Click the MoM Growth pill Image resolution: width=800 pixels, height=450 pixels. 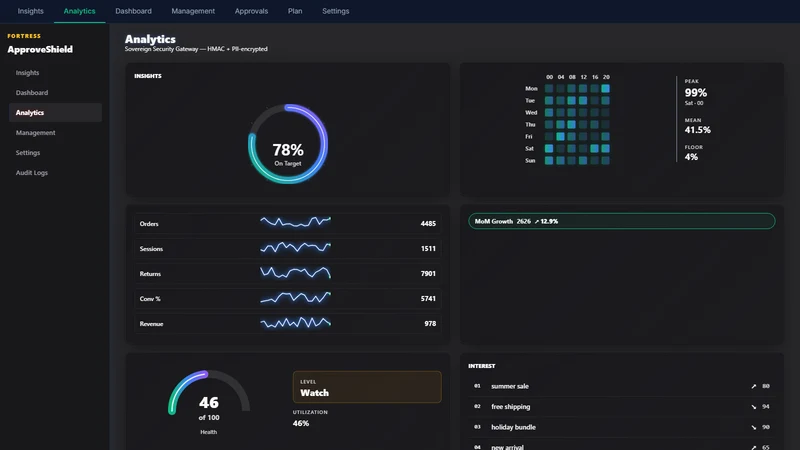(x=621, y=221)
